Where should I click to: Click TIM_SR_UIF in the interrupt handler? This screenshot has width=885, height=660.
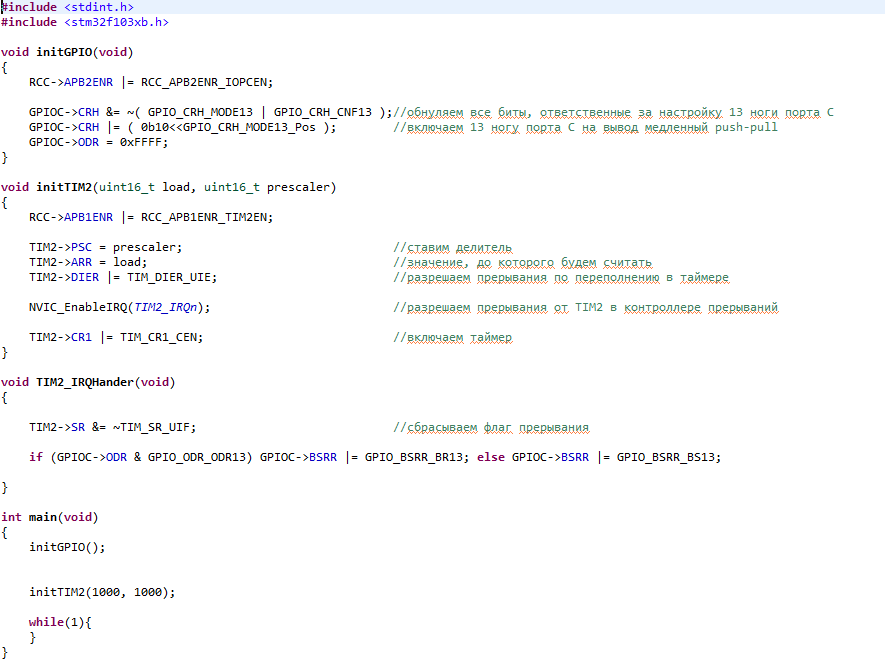point(154,427)
